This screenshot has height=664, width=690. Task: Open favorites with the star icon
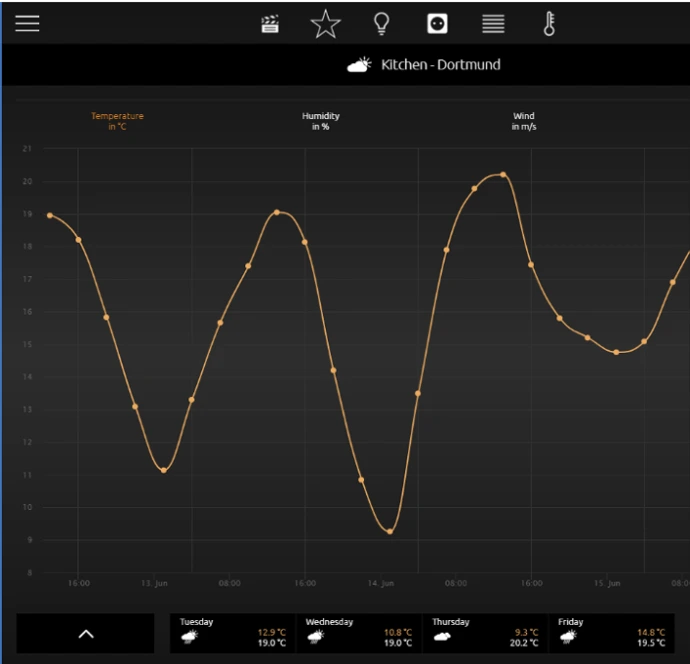pos(325,24)
